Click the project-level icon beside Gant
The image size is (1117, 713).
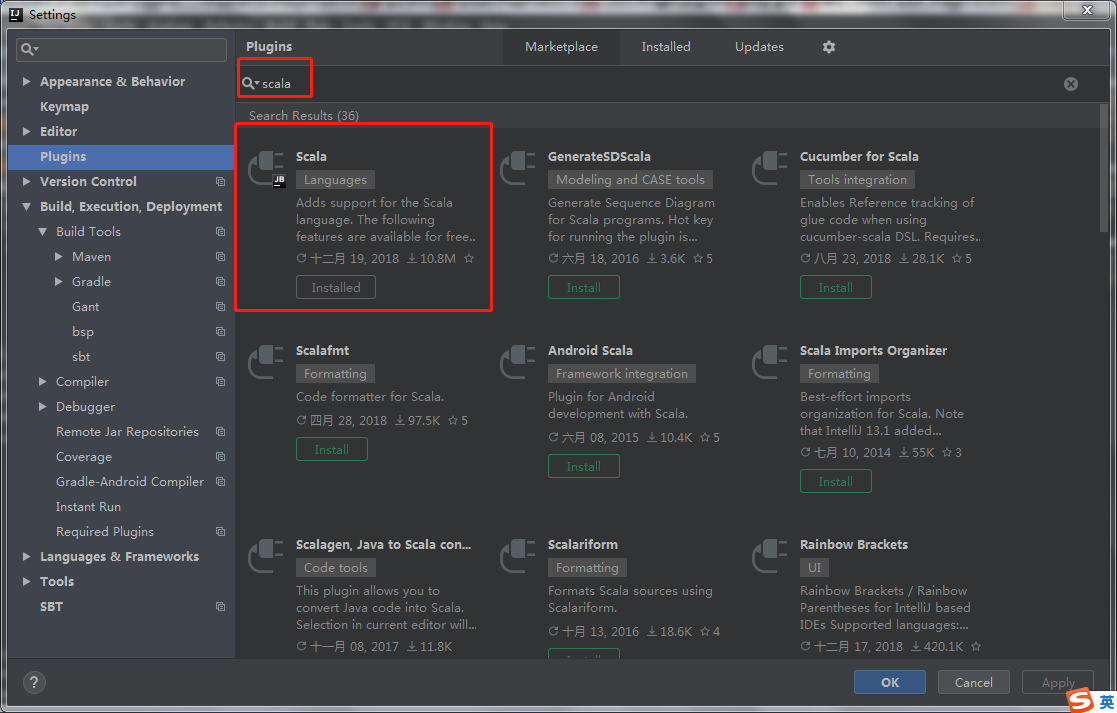tap(220, 306)
